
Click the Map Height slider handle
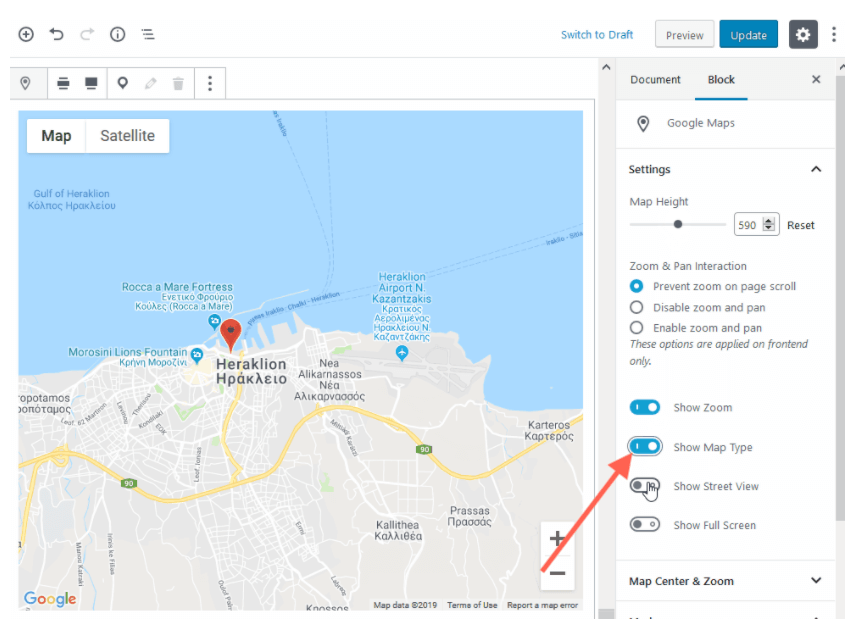[x=678, y=224]
